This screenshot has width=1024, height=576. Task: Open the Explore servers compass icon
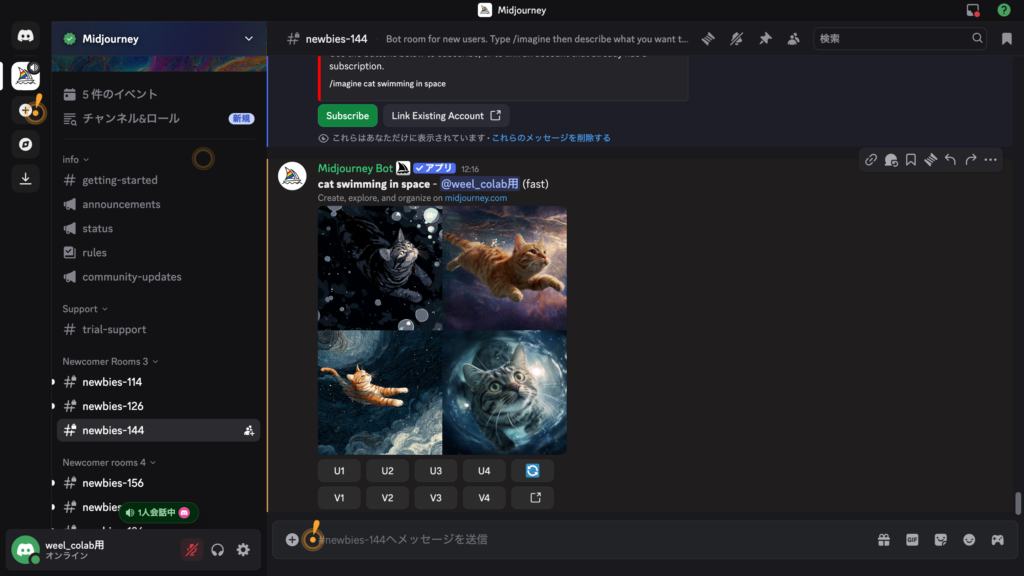(x=25, y=144)
